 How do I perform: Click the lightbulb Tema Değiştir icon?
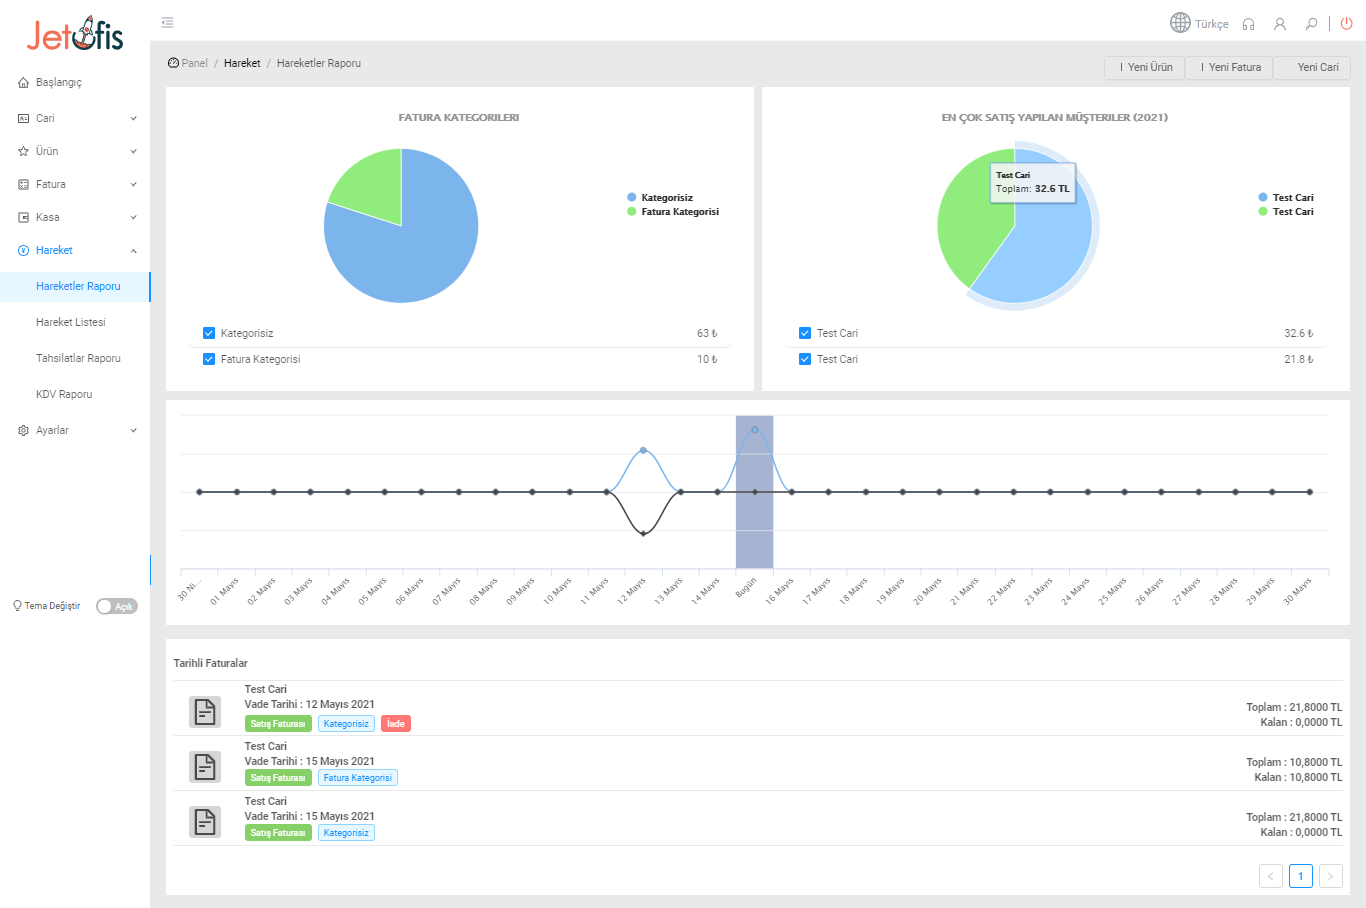[x=17, y=606]
